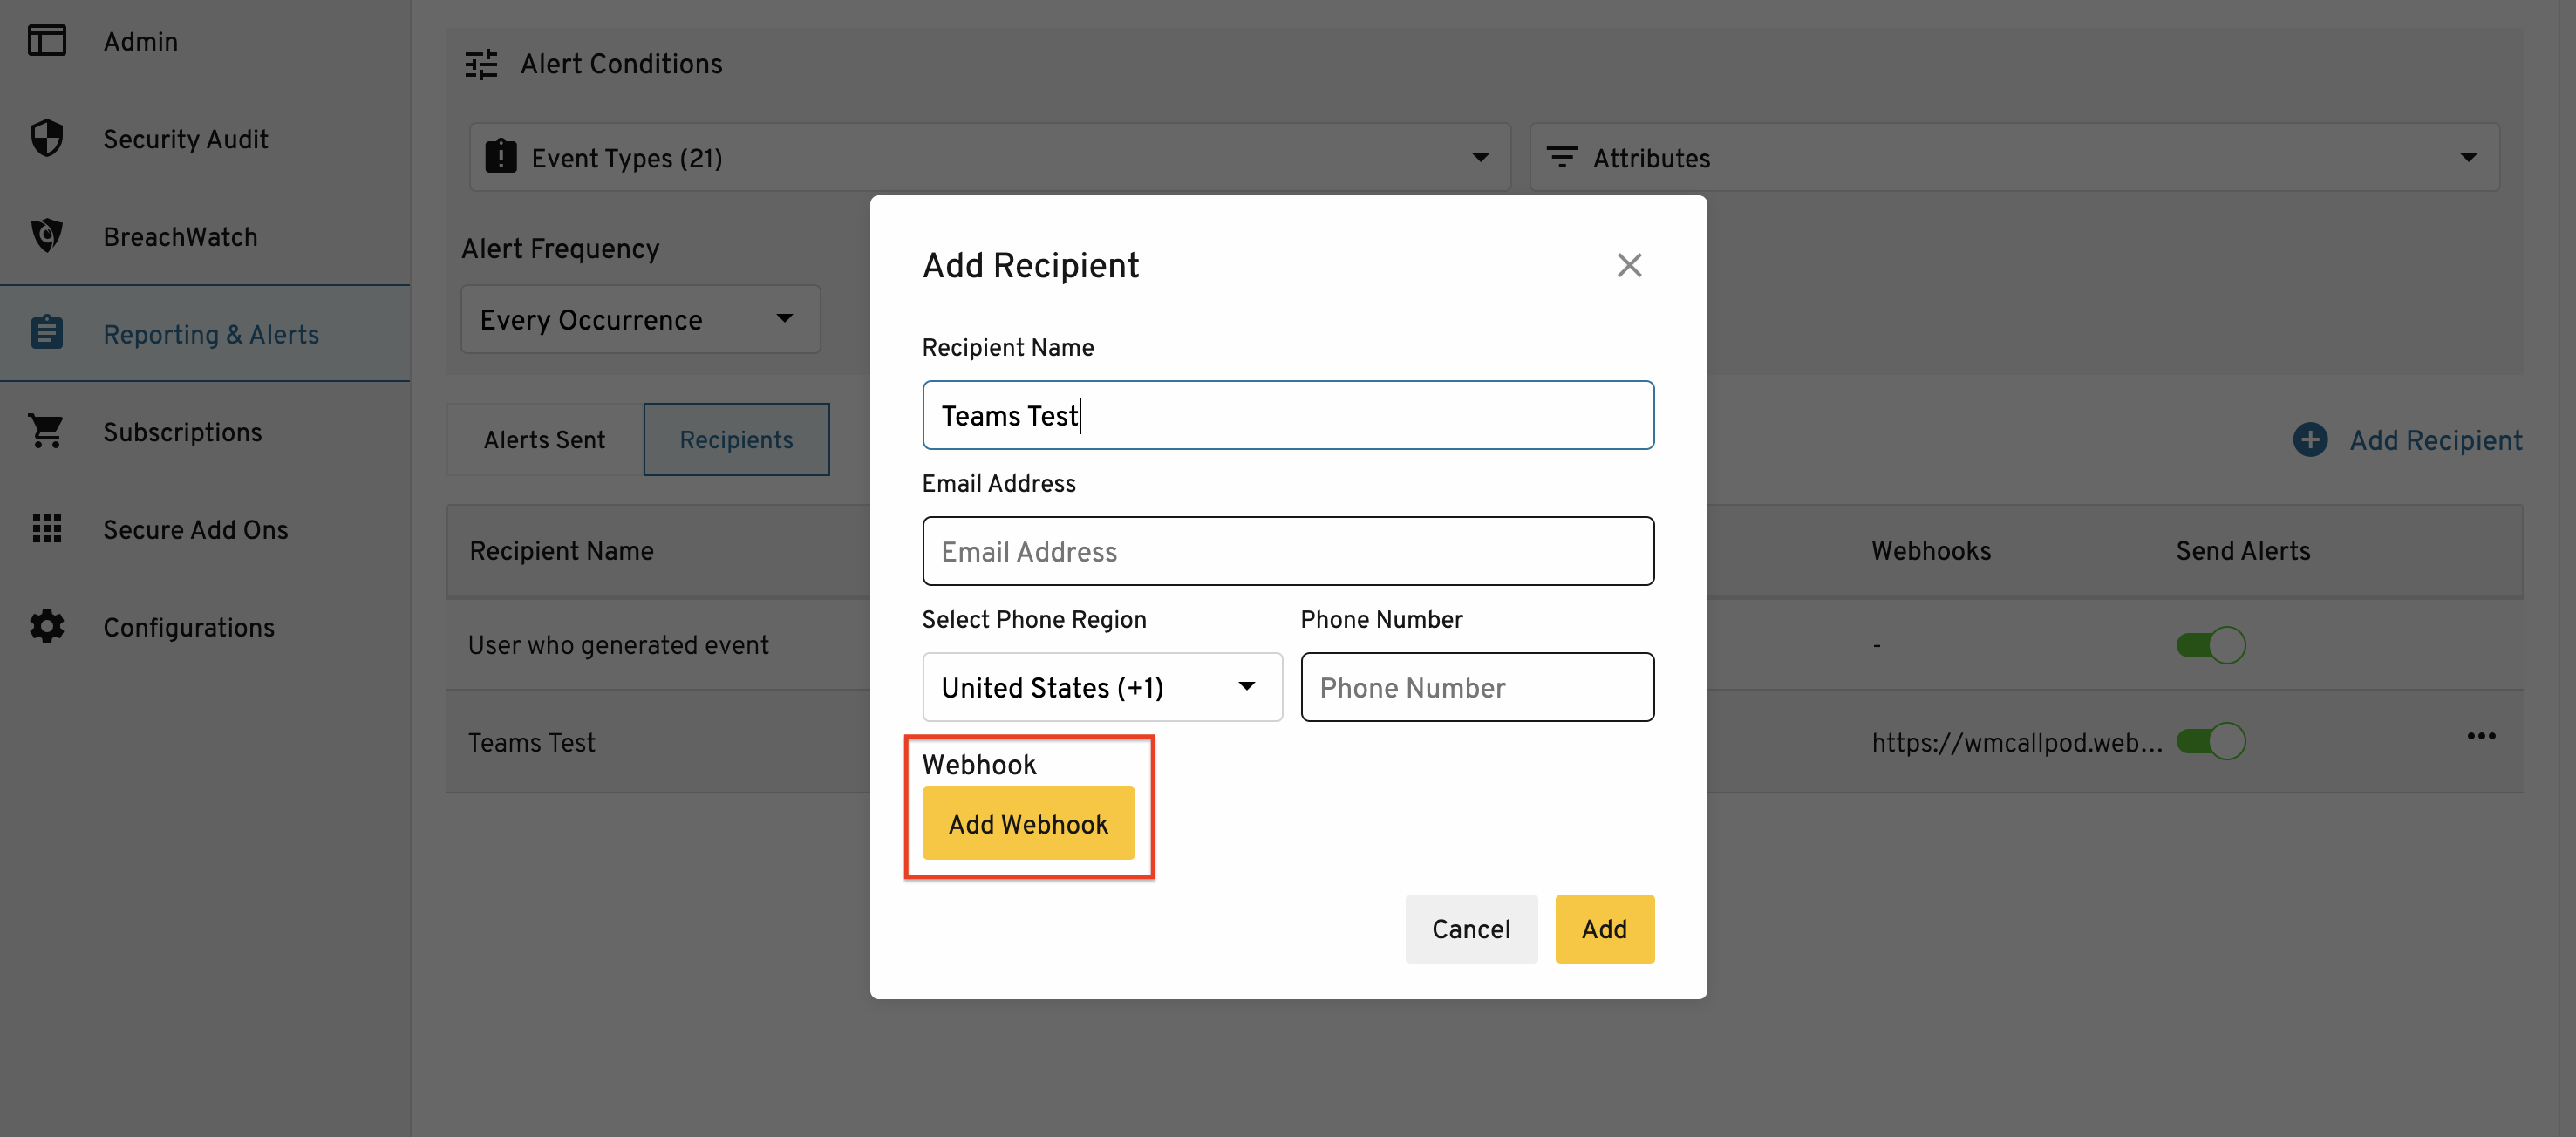
Task: Click the Email Address input field
Action: pyautogui.click(x=1288, y=551)
